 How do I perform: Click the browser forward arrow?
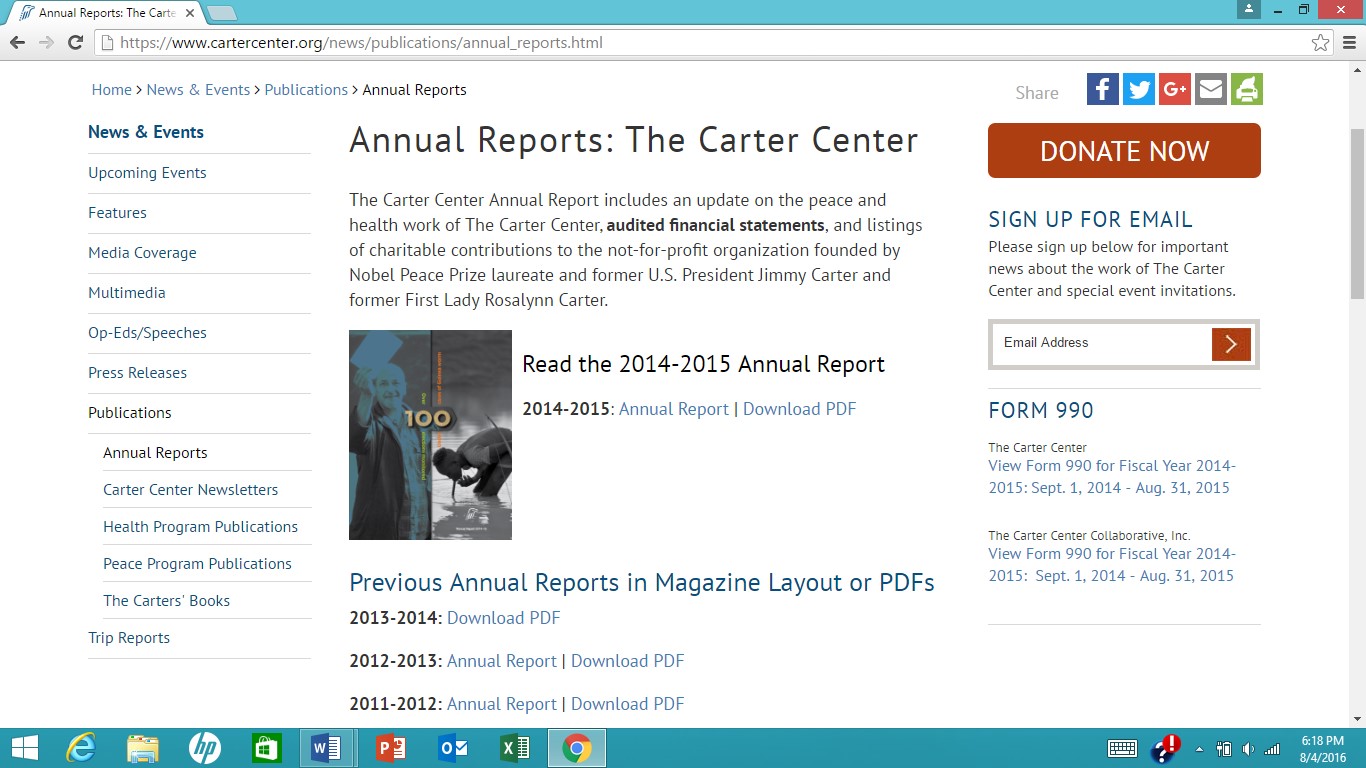(x=46, y=42)
